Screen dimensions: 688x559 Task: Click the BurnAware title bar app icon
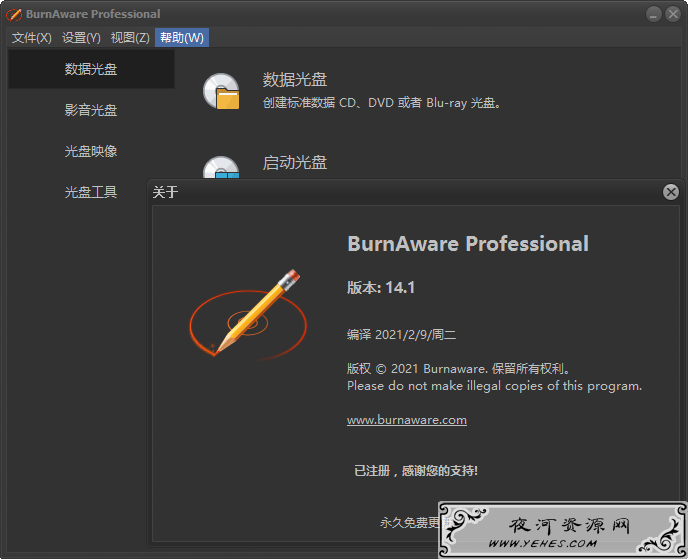[x=14, y=14]
